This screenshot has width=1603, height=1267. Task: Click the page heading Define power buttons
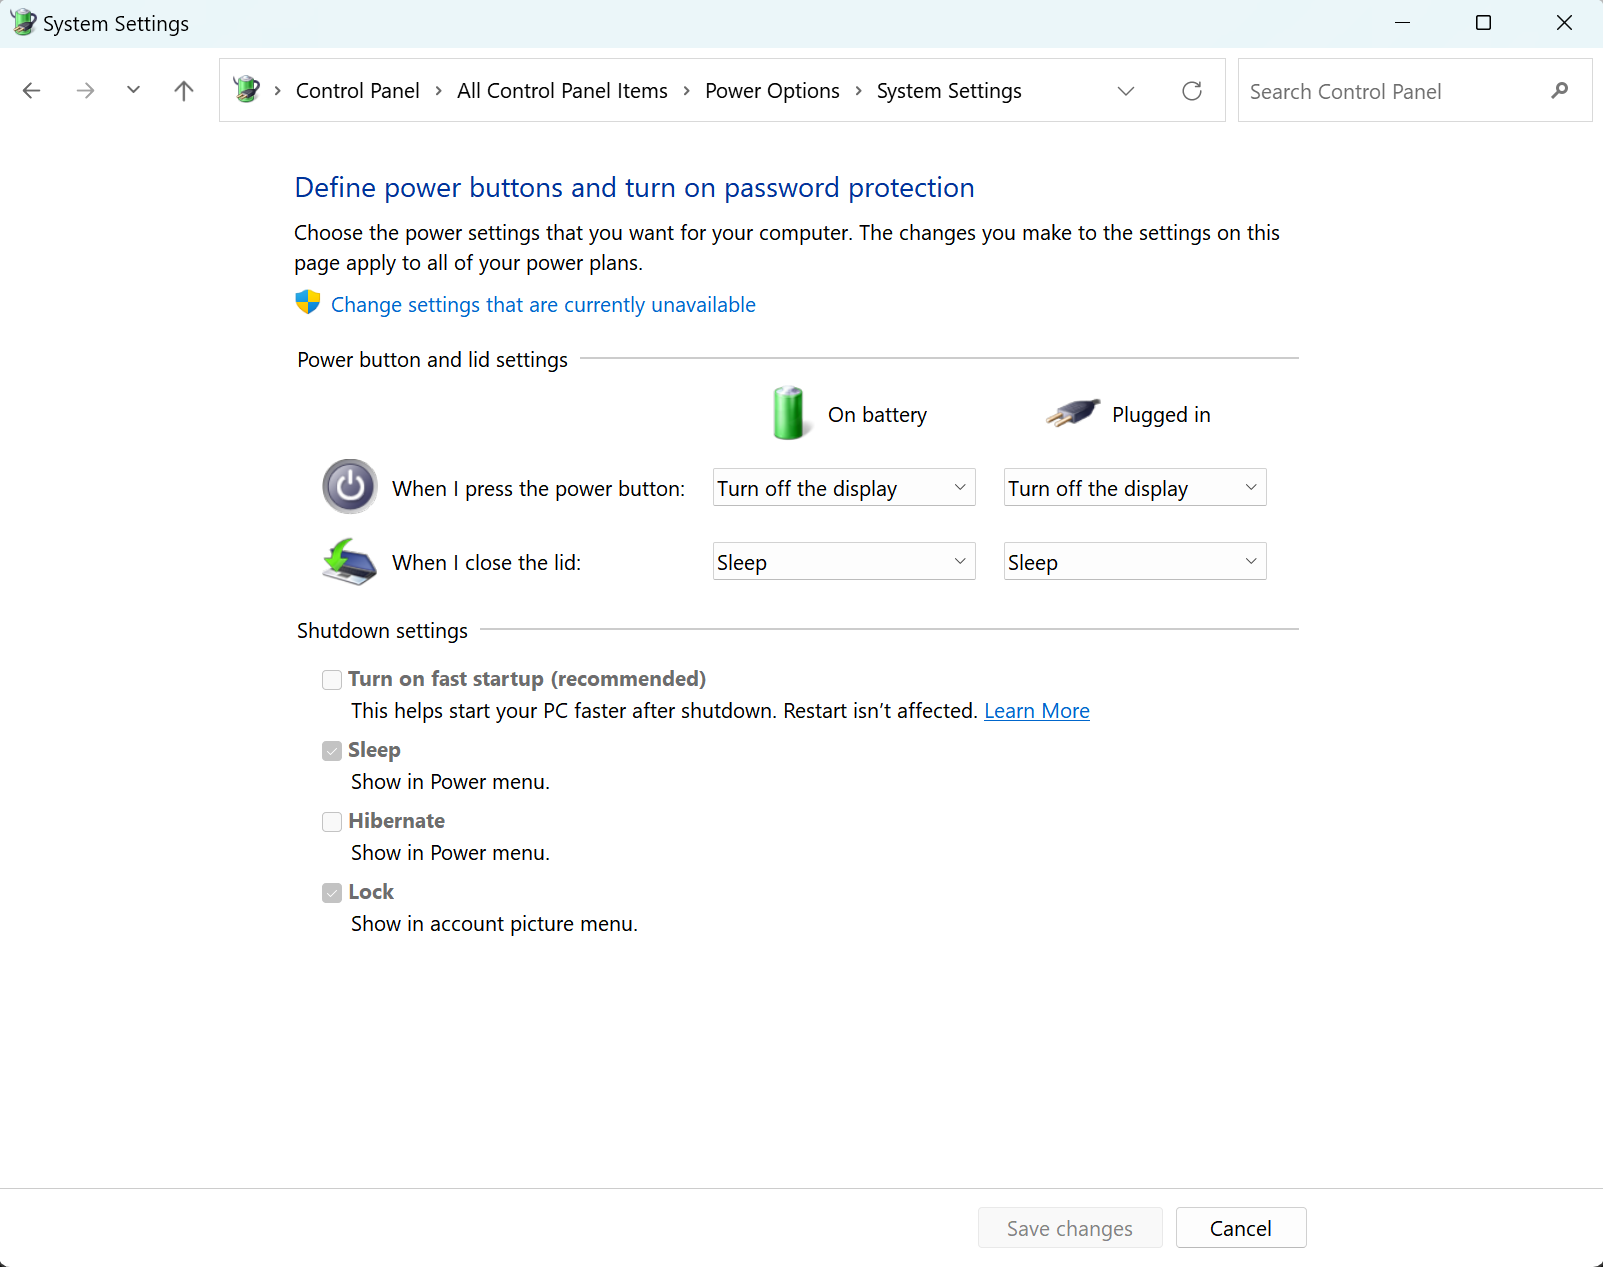634,188
